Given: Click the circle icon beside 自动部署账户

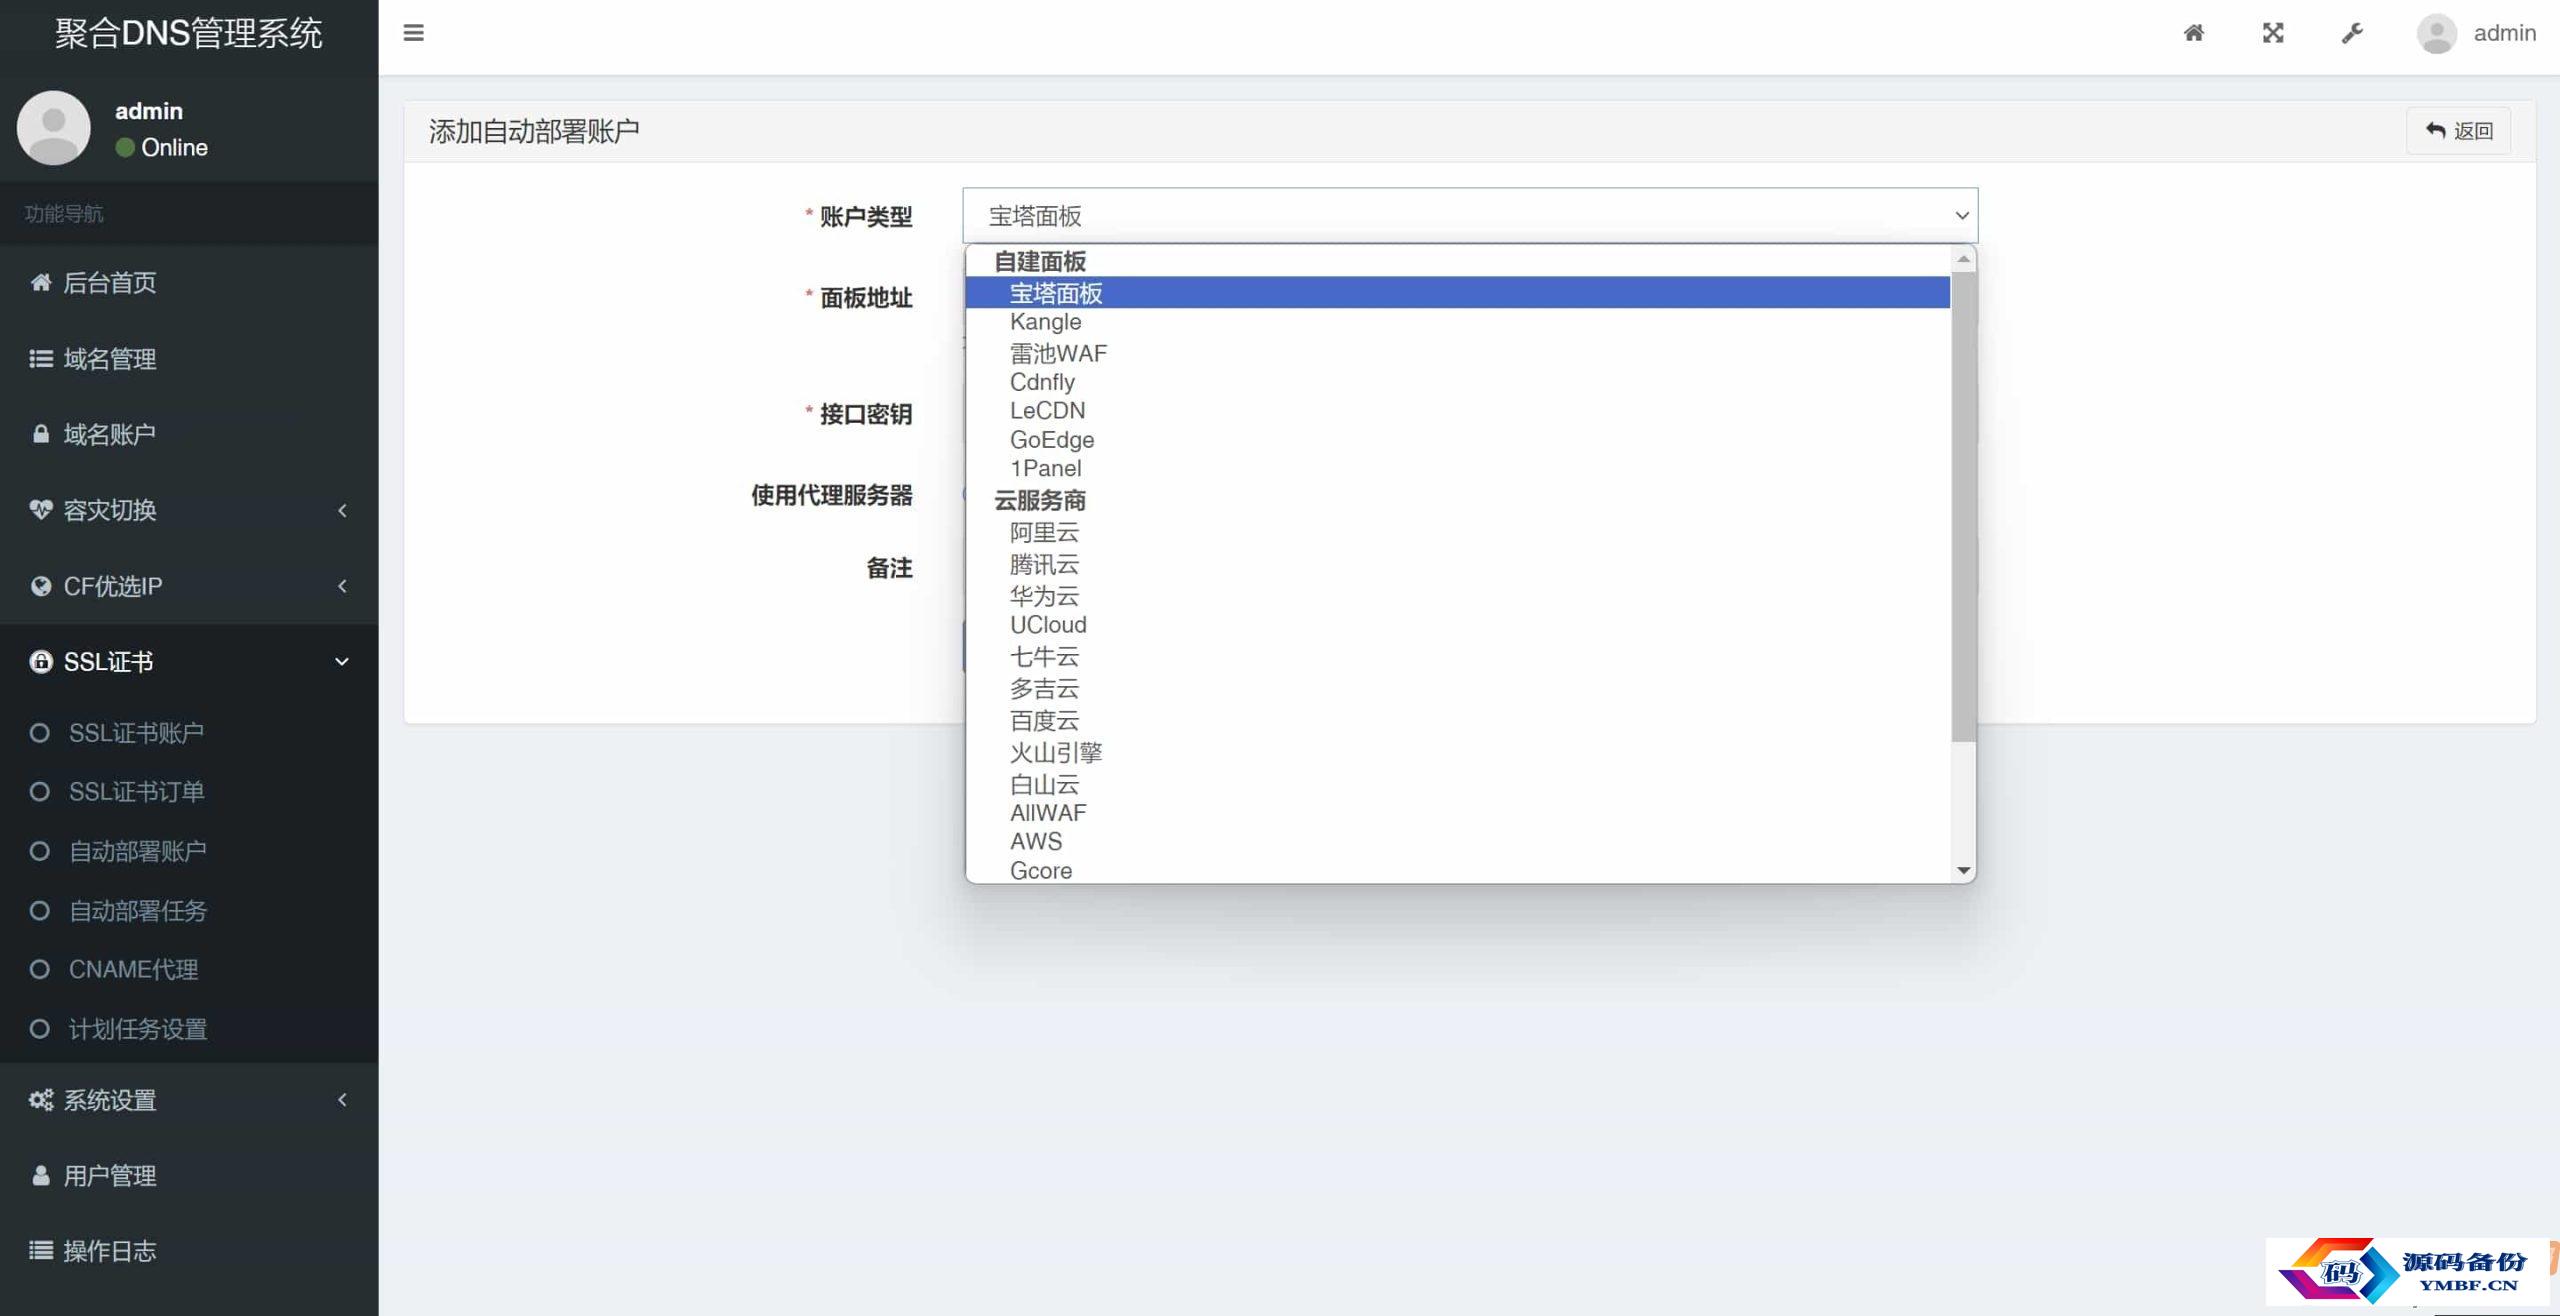Looking at the screenshot, I should (39, 851).
